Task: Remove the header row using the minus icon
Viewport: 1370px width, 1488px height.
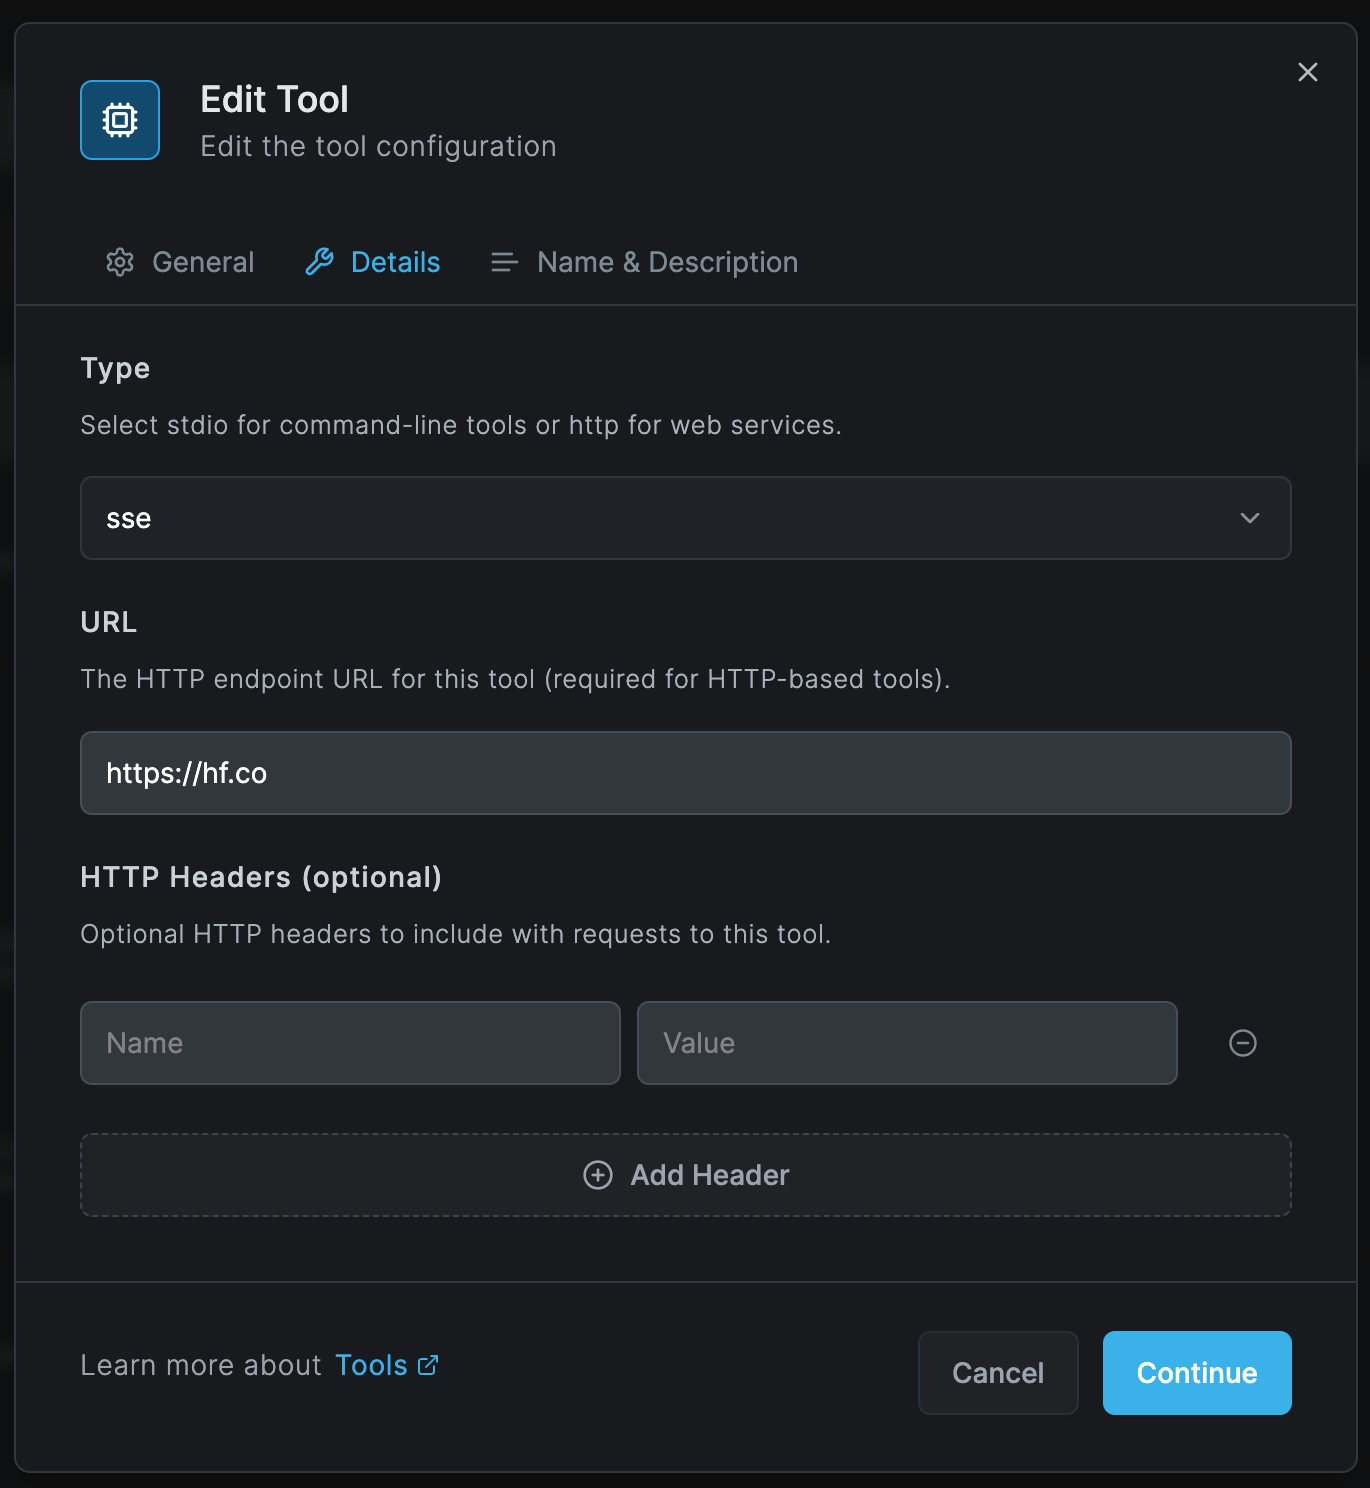Action: 1242,1043
